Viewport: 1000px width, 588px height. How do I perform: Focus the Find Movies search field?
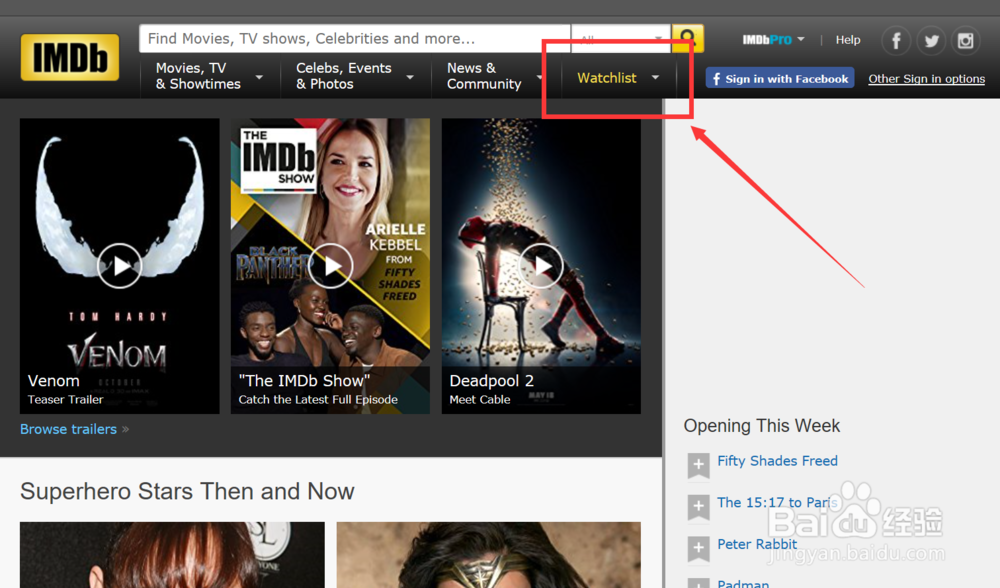click(354, 39)
